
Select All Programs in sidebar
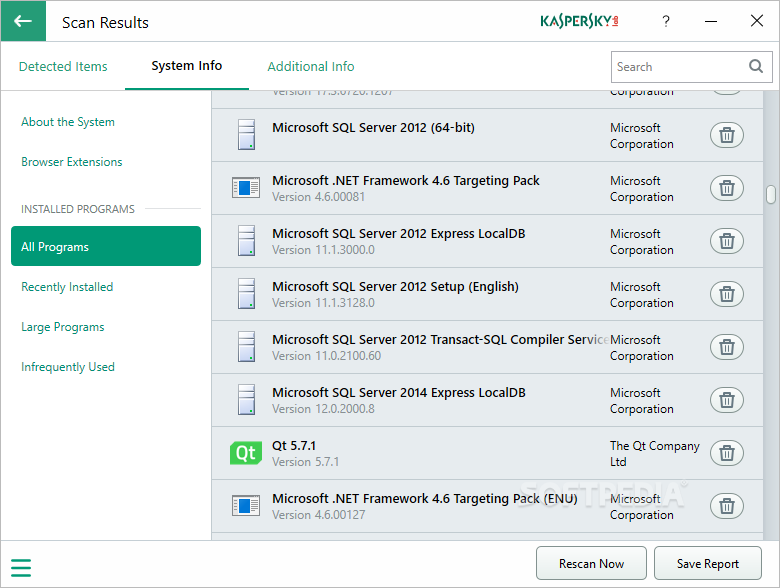tap(106, 246)
